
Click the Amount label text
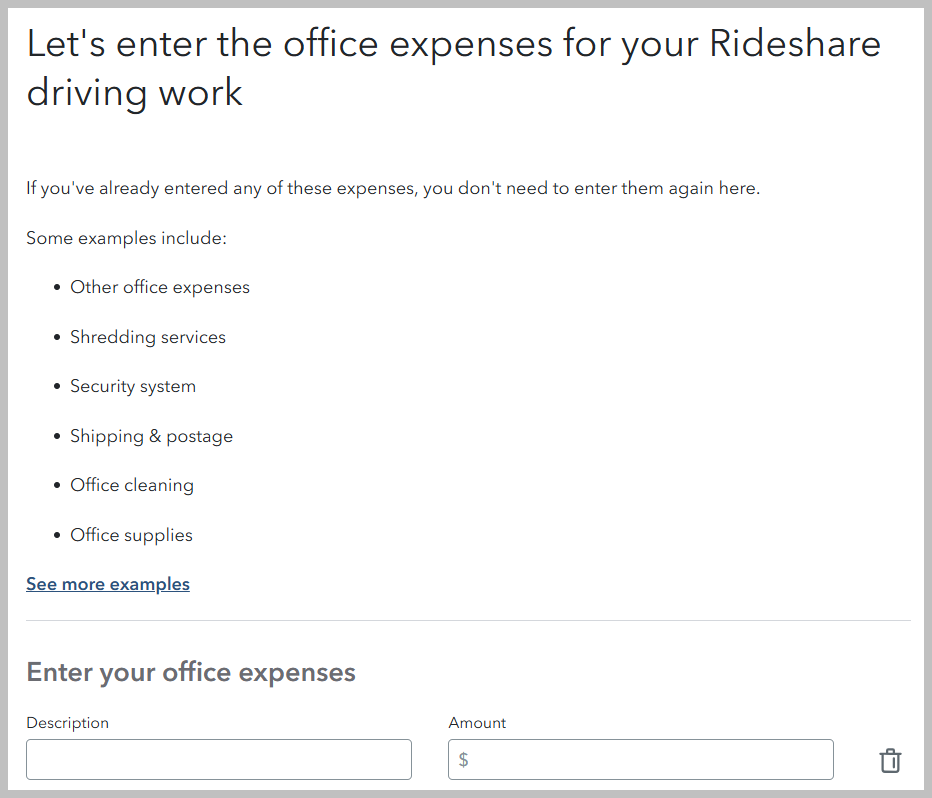477,723
